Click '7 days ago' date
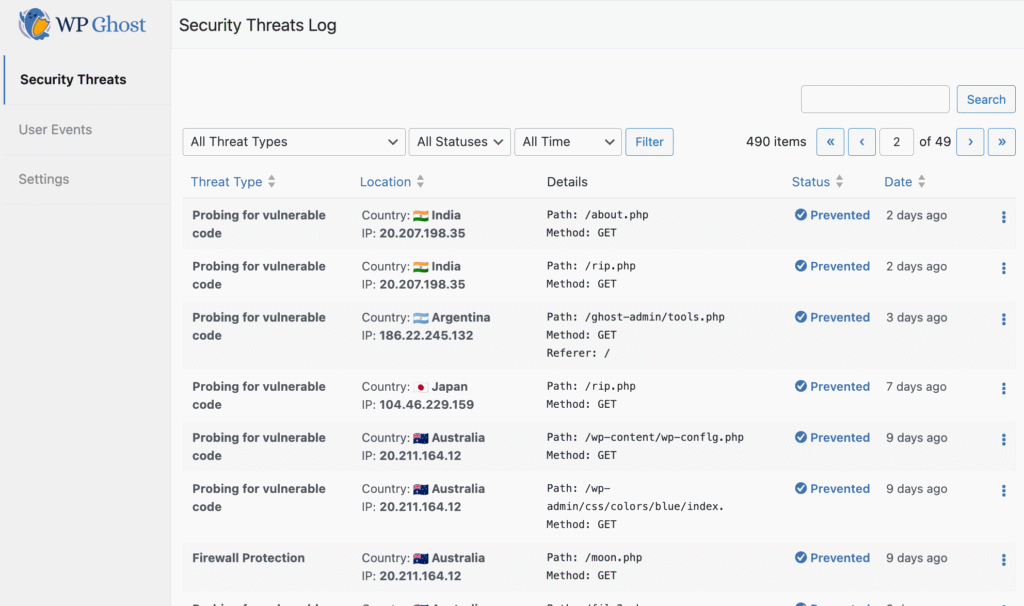Viewport: 1024px width, 606px height. (x=916, y=387)
